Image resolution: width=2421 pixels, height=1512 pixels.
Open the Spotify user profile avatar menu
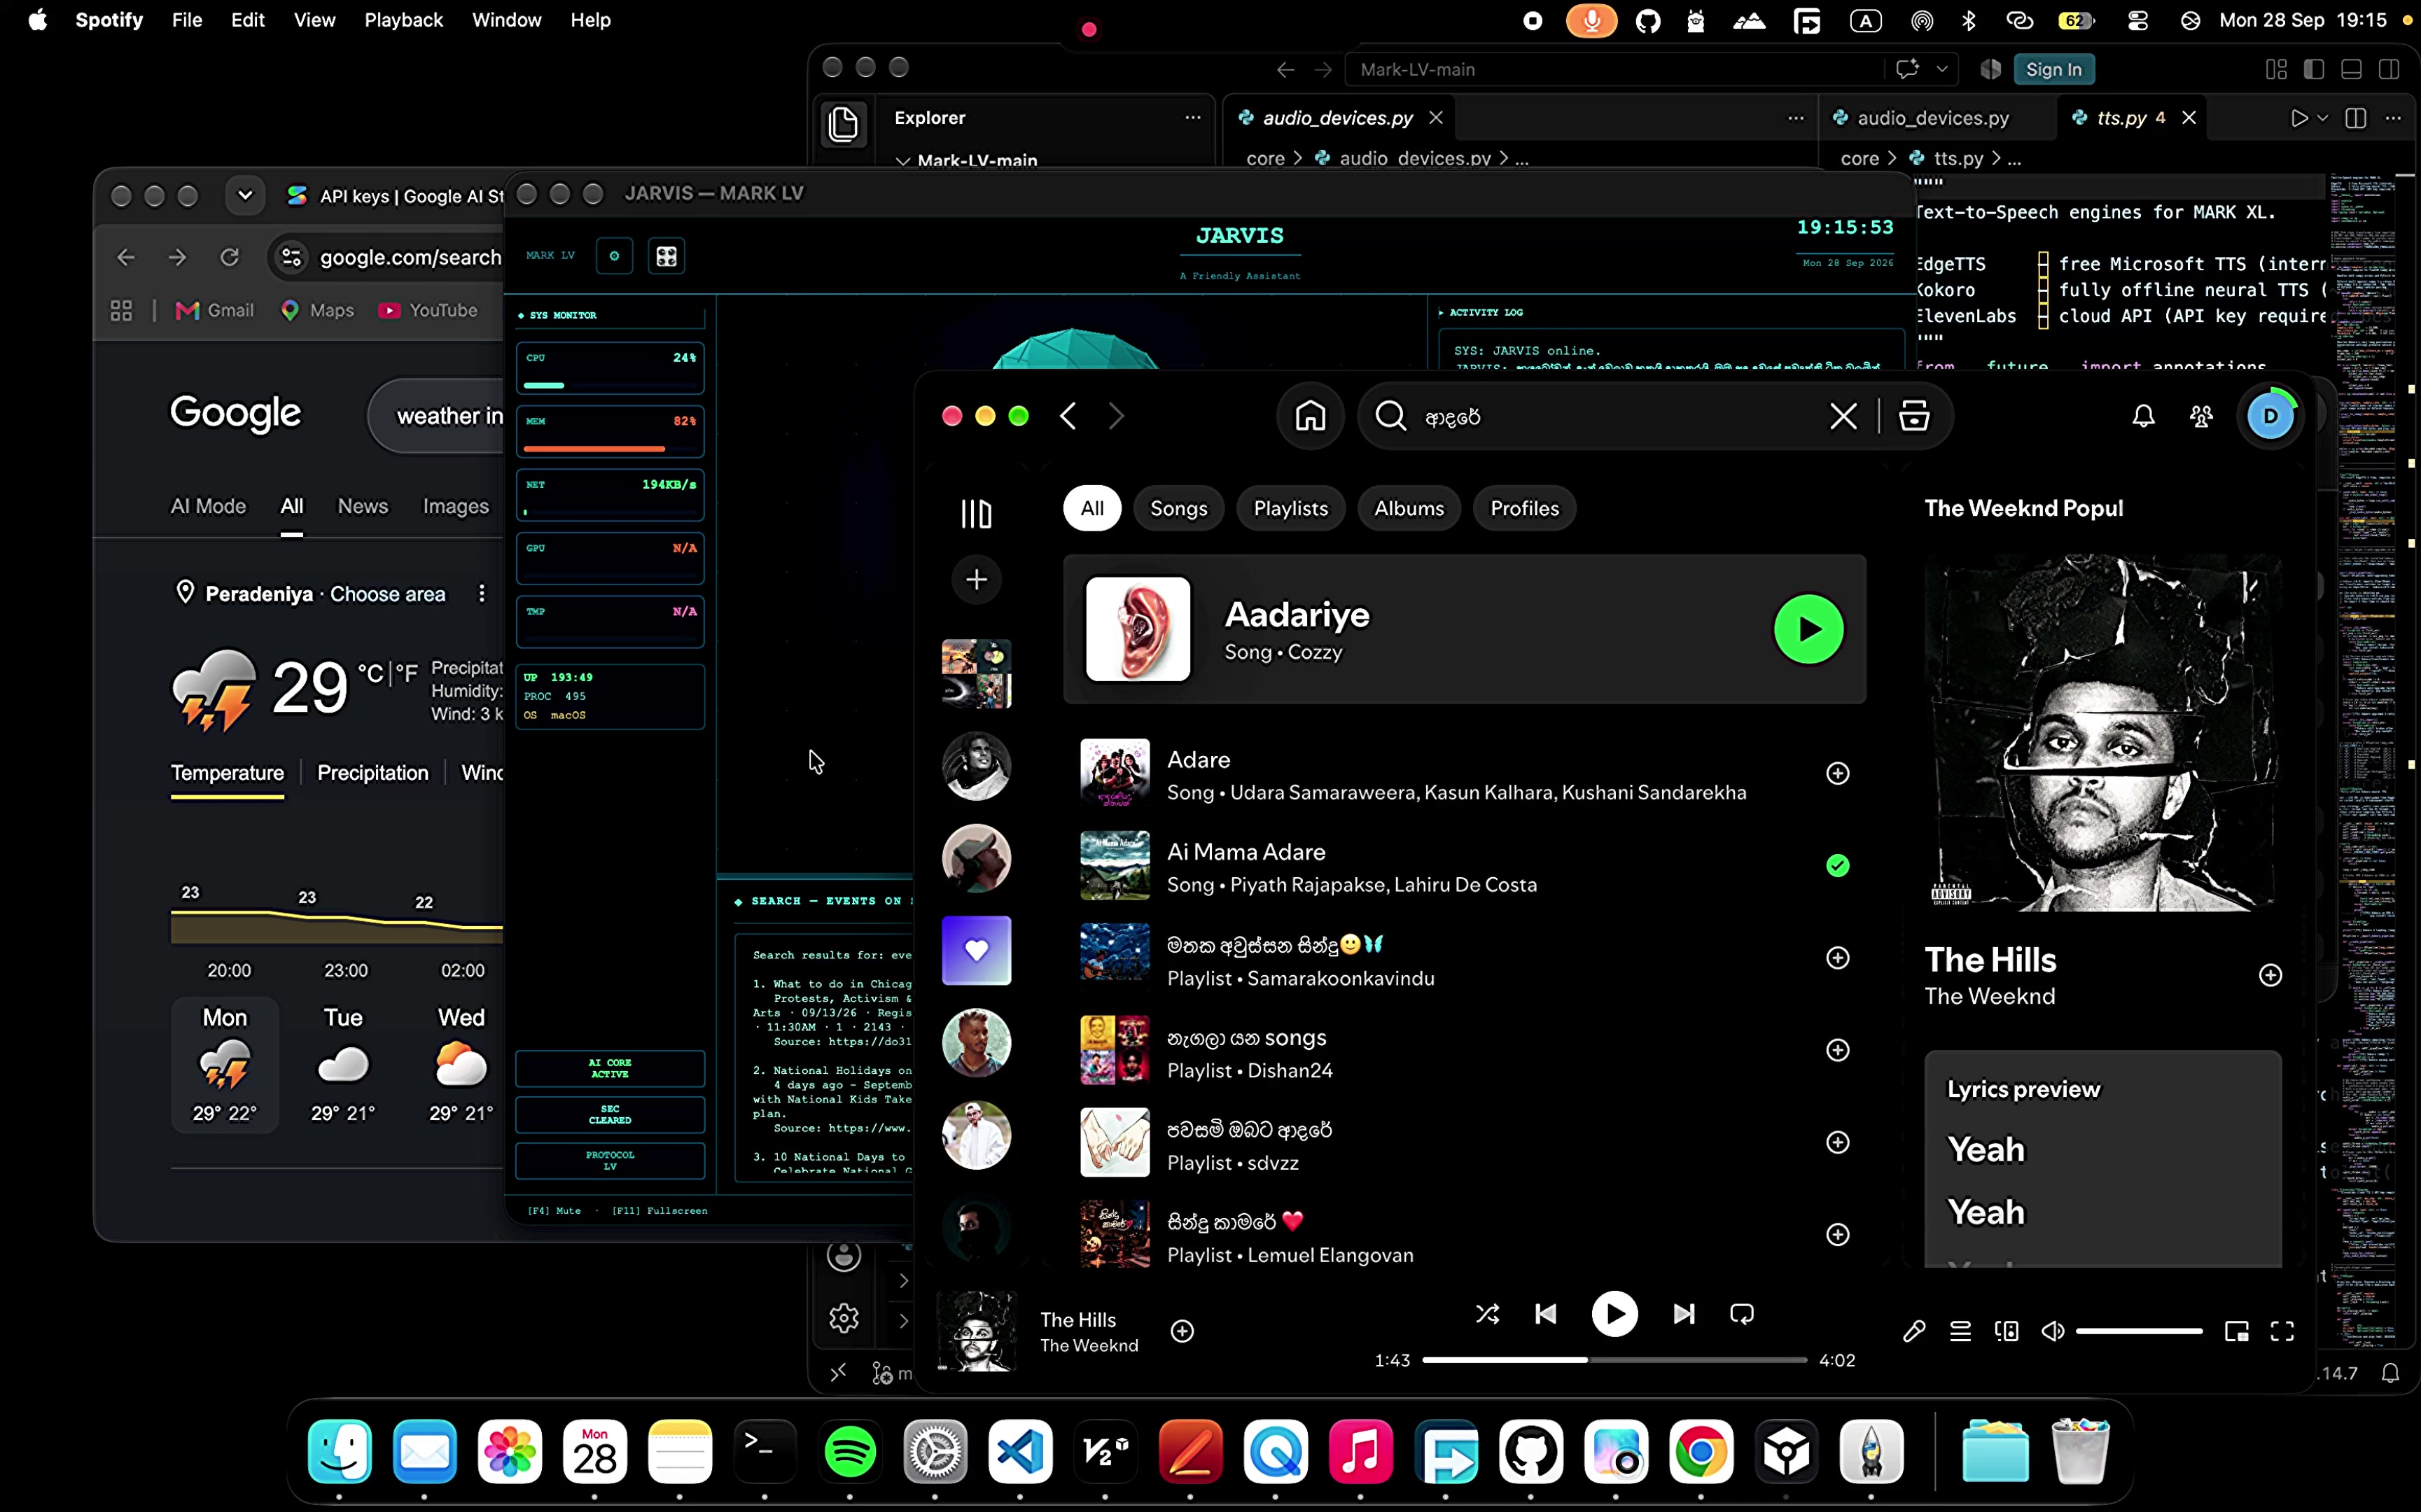[x=2270, y=416]
